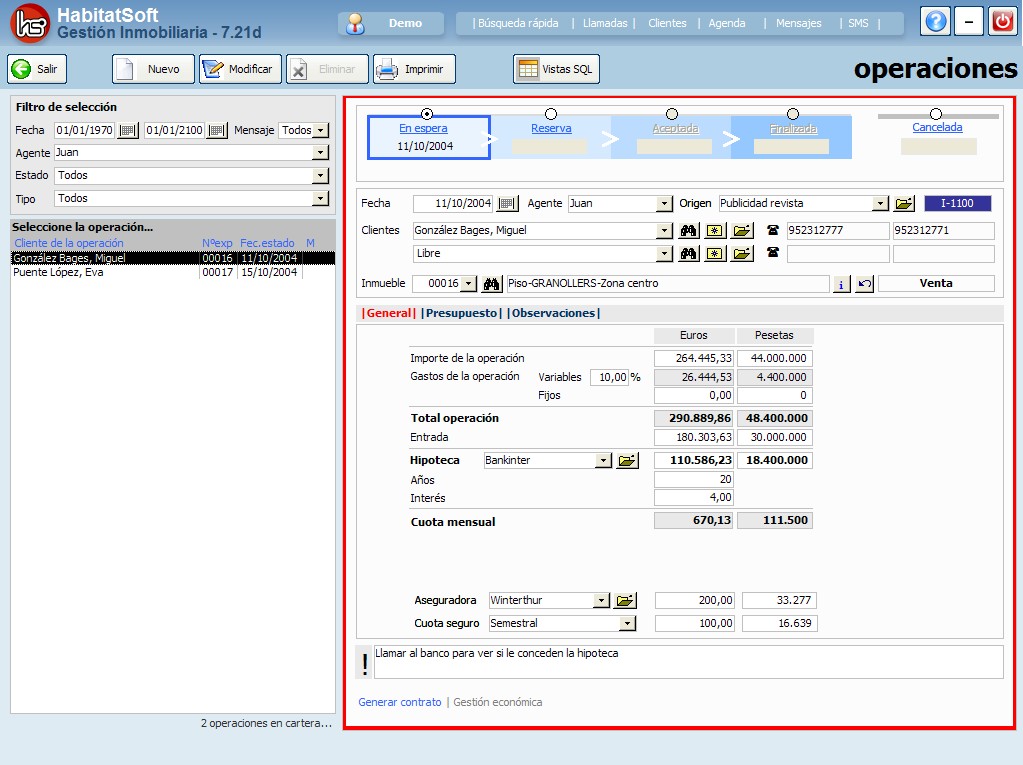This screenshot has height=765, width=1023.
Task: Print with the Imprimir button
Action: click(414, 69)
